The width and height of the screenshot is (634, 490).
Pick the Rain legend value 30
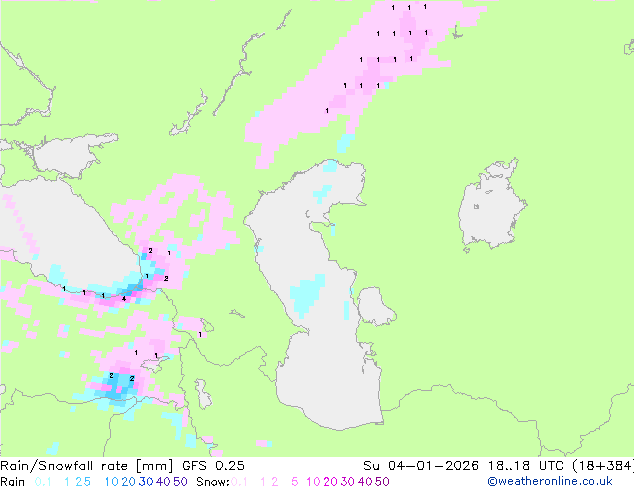(x=146, y=482)
